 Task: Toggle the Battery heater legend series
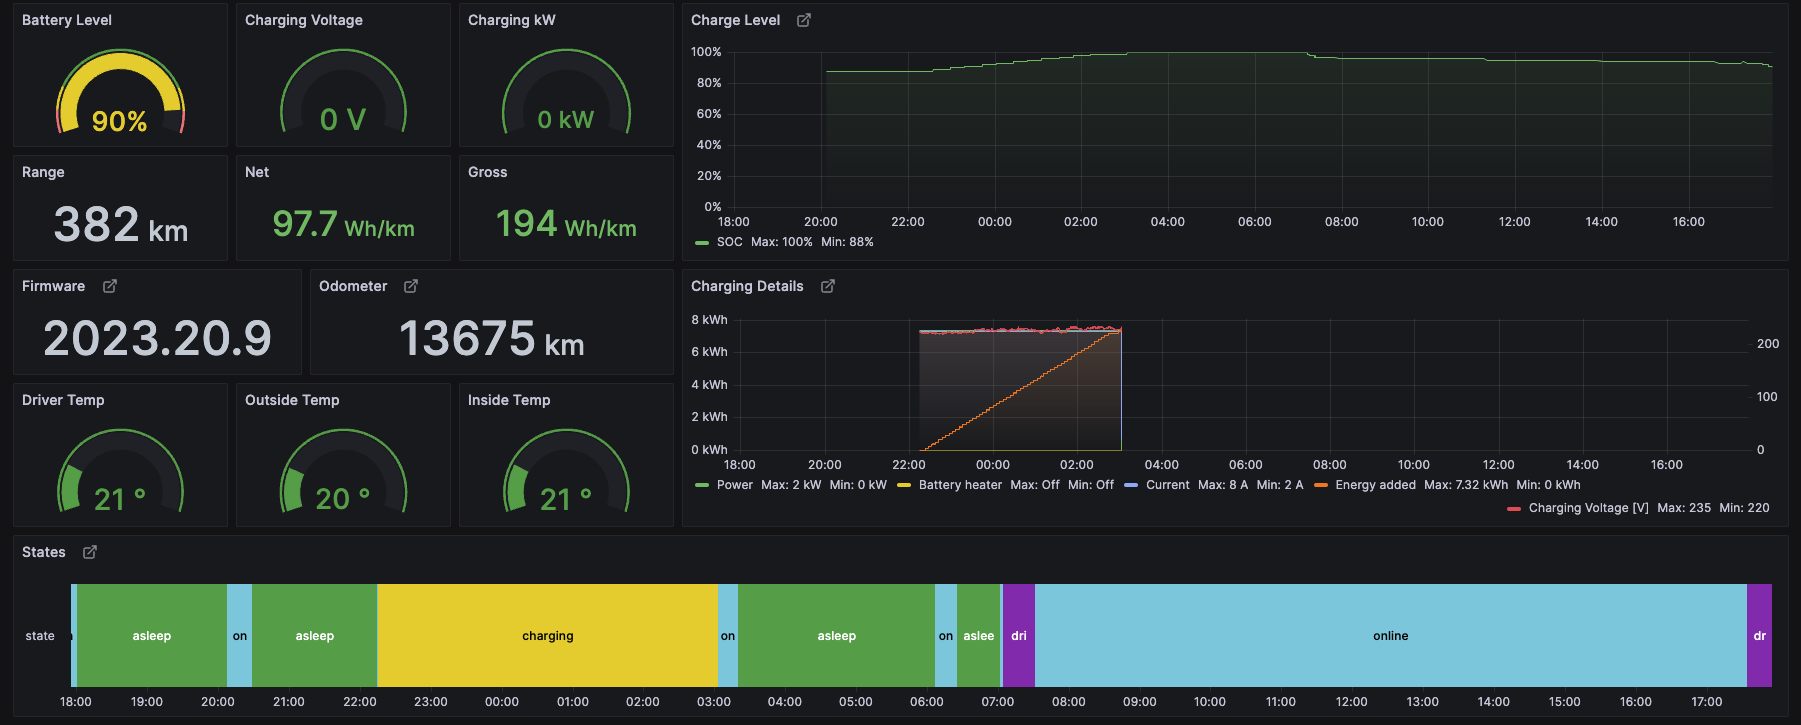(x=960, y=485)
